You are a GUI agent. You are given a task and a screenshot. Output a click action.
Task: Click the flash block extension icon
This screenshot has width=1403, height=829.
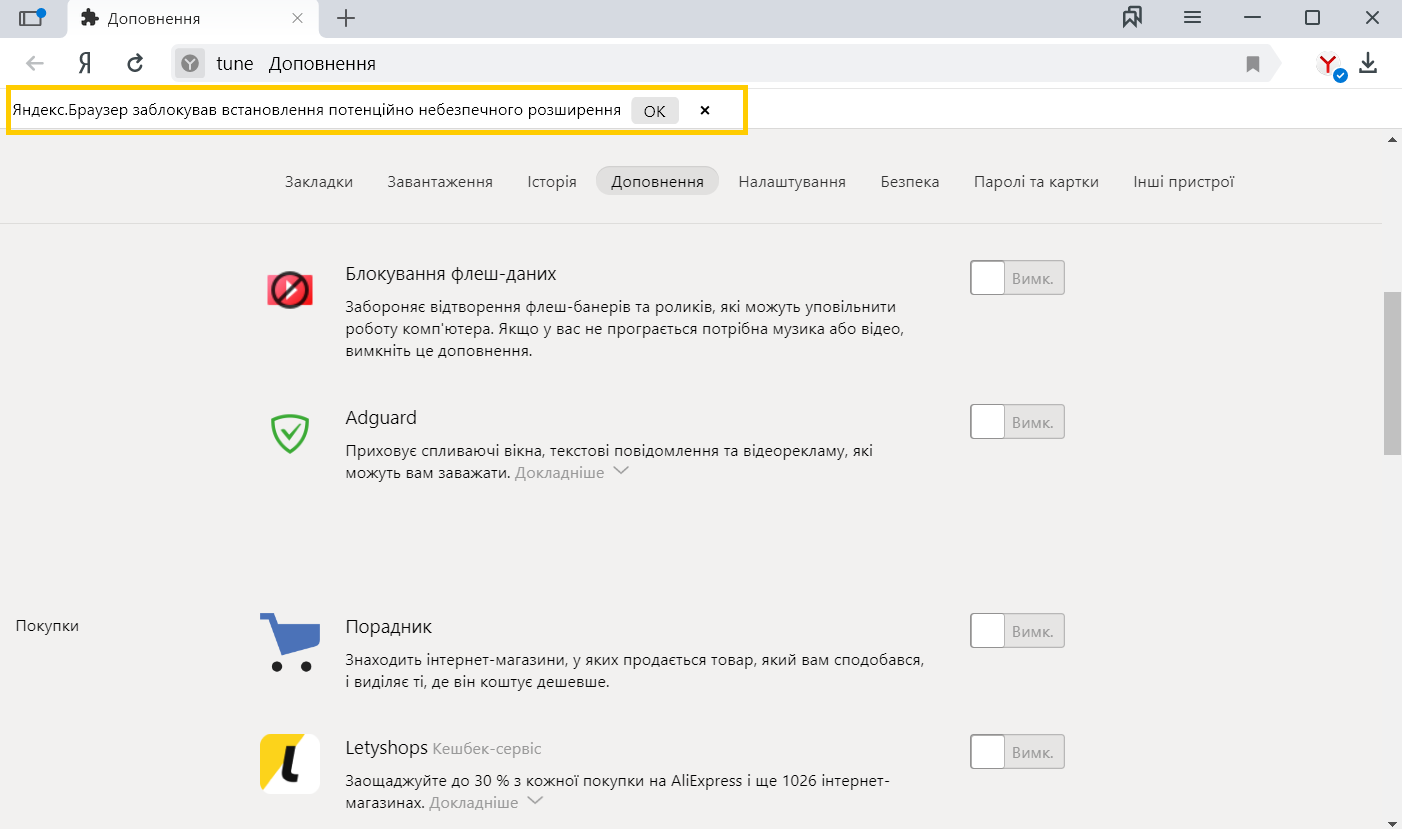(x=290, y=290)
